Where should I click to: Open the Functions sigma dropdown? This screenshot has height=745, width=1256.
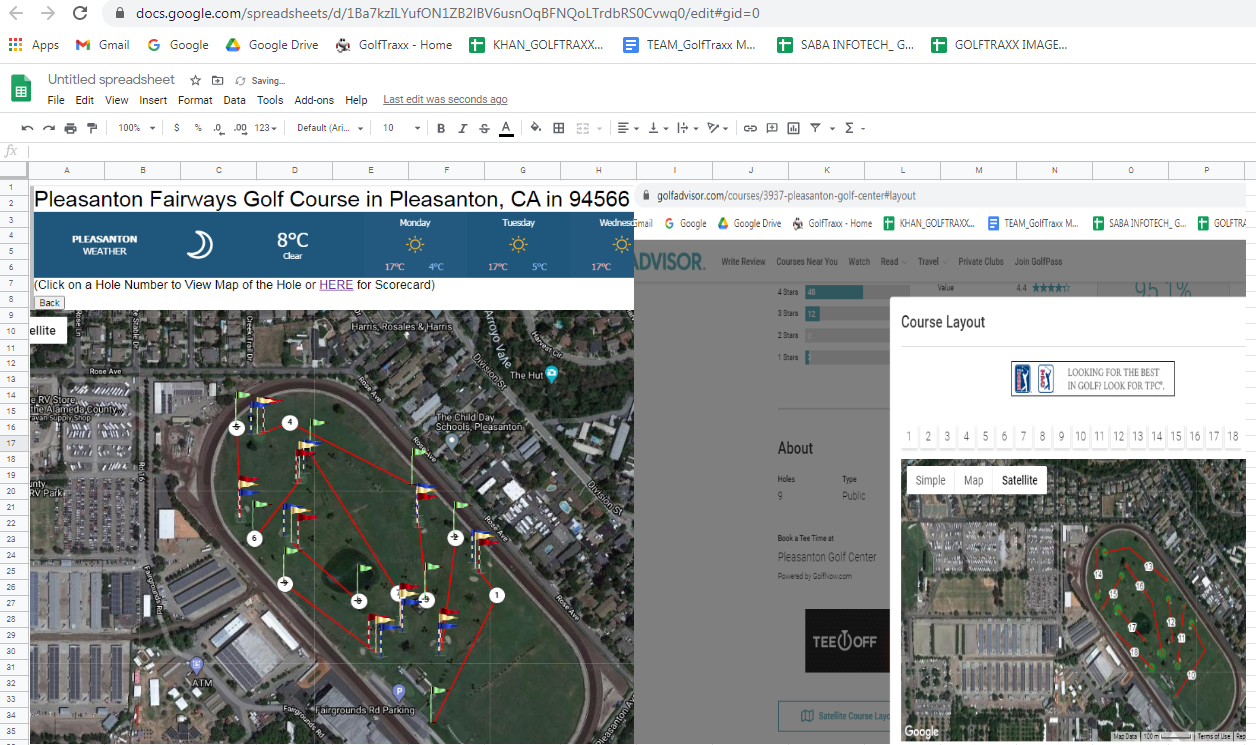pyautogui.click(x=853, y=128)
